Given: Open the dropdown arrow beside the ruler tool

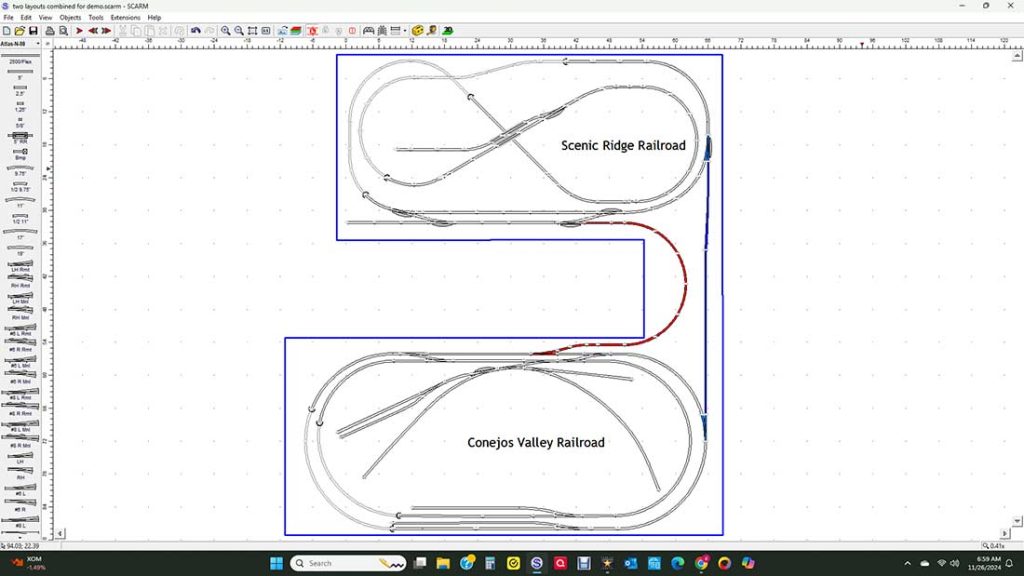Looking at the screenshot, I should coord(406,30).
